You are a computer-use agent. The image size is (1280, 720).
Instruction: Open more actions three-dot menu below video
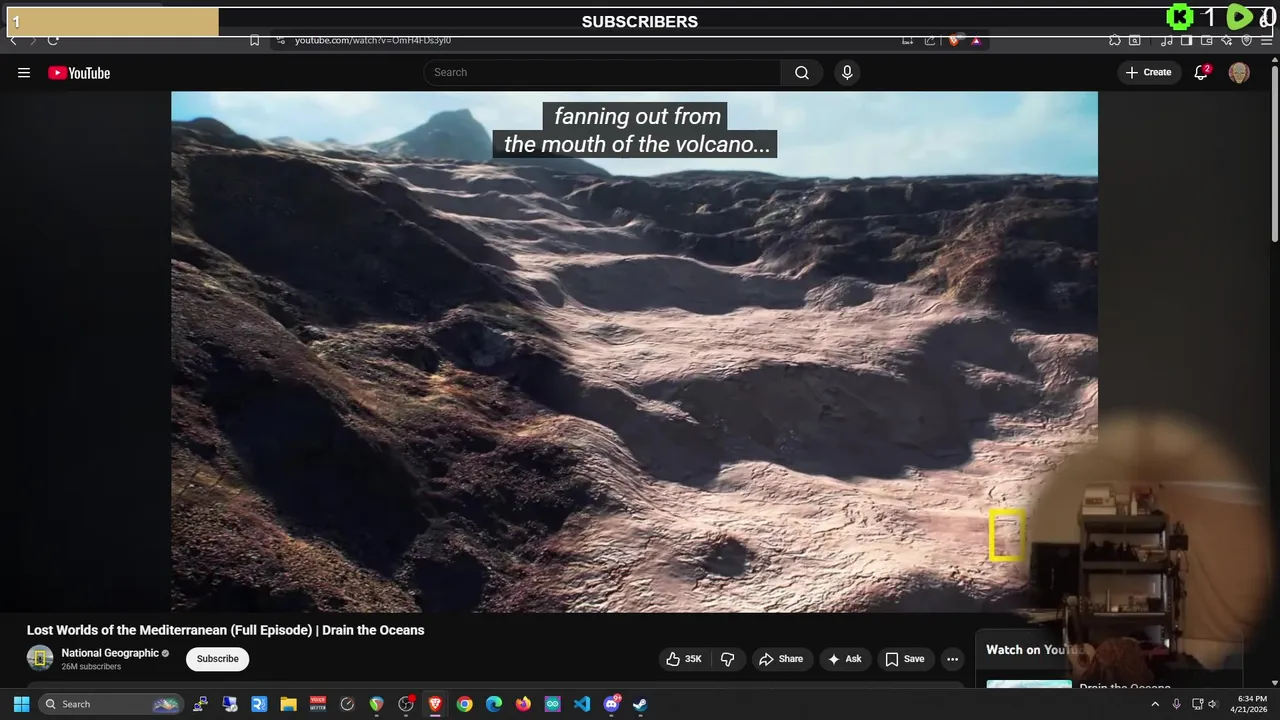(x=952, y=659)
